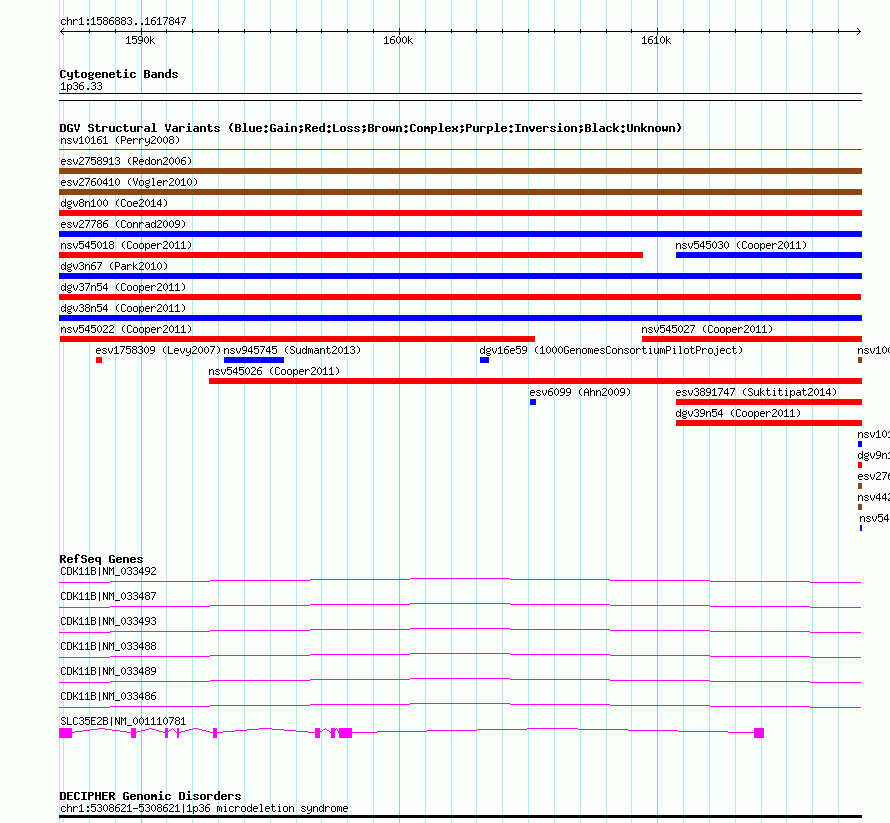The width and height of the screenshot is (890, 823).
Task: Click the DGV Structural Variants track title
Action: [x=371, y=128]
